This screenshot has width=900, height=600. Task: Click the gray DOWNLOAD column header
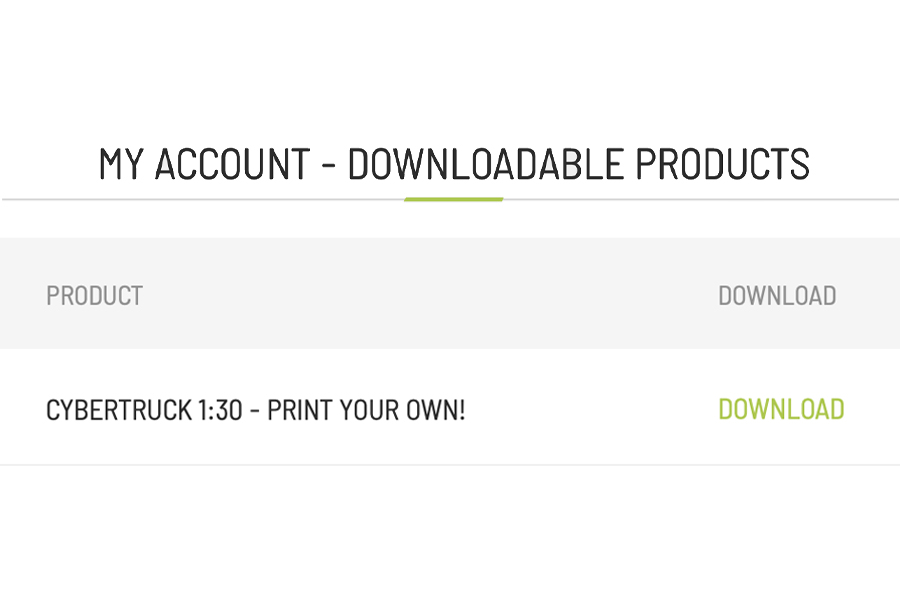(x=777, y=296)
